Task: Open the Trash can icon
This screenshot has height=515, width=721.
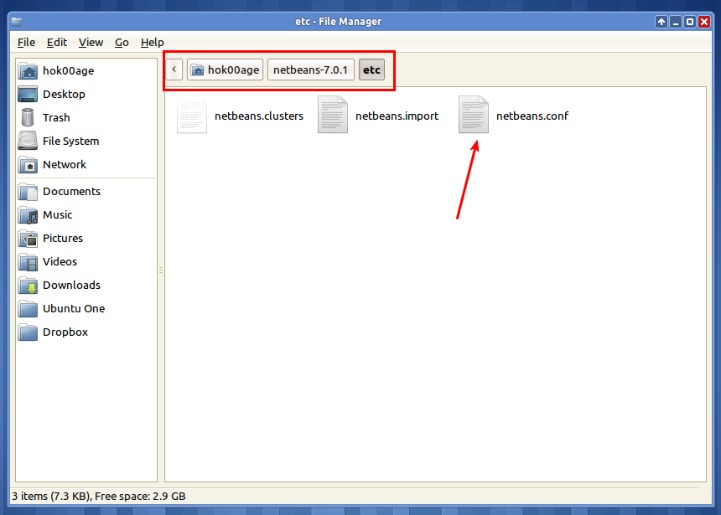Action: click(28, 118)
